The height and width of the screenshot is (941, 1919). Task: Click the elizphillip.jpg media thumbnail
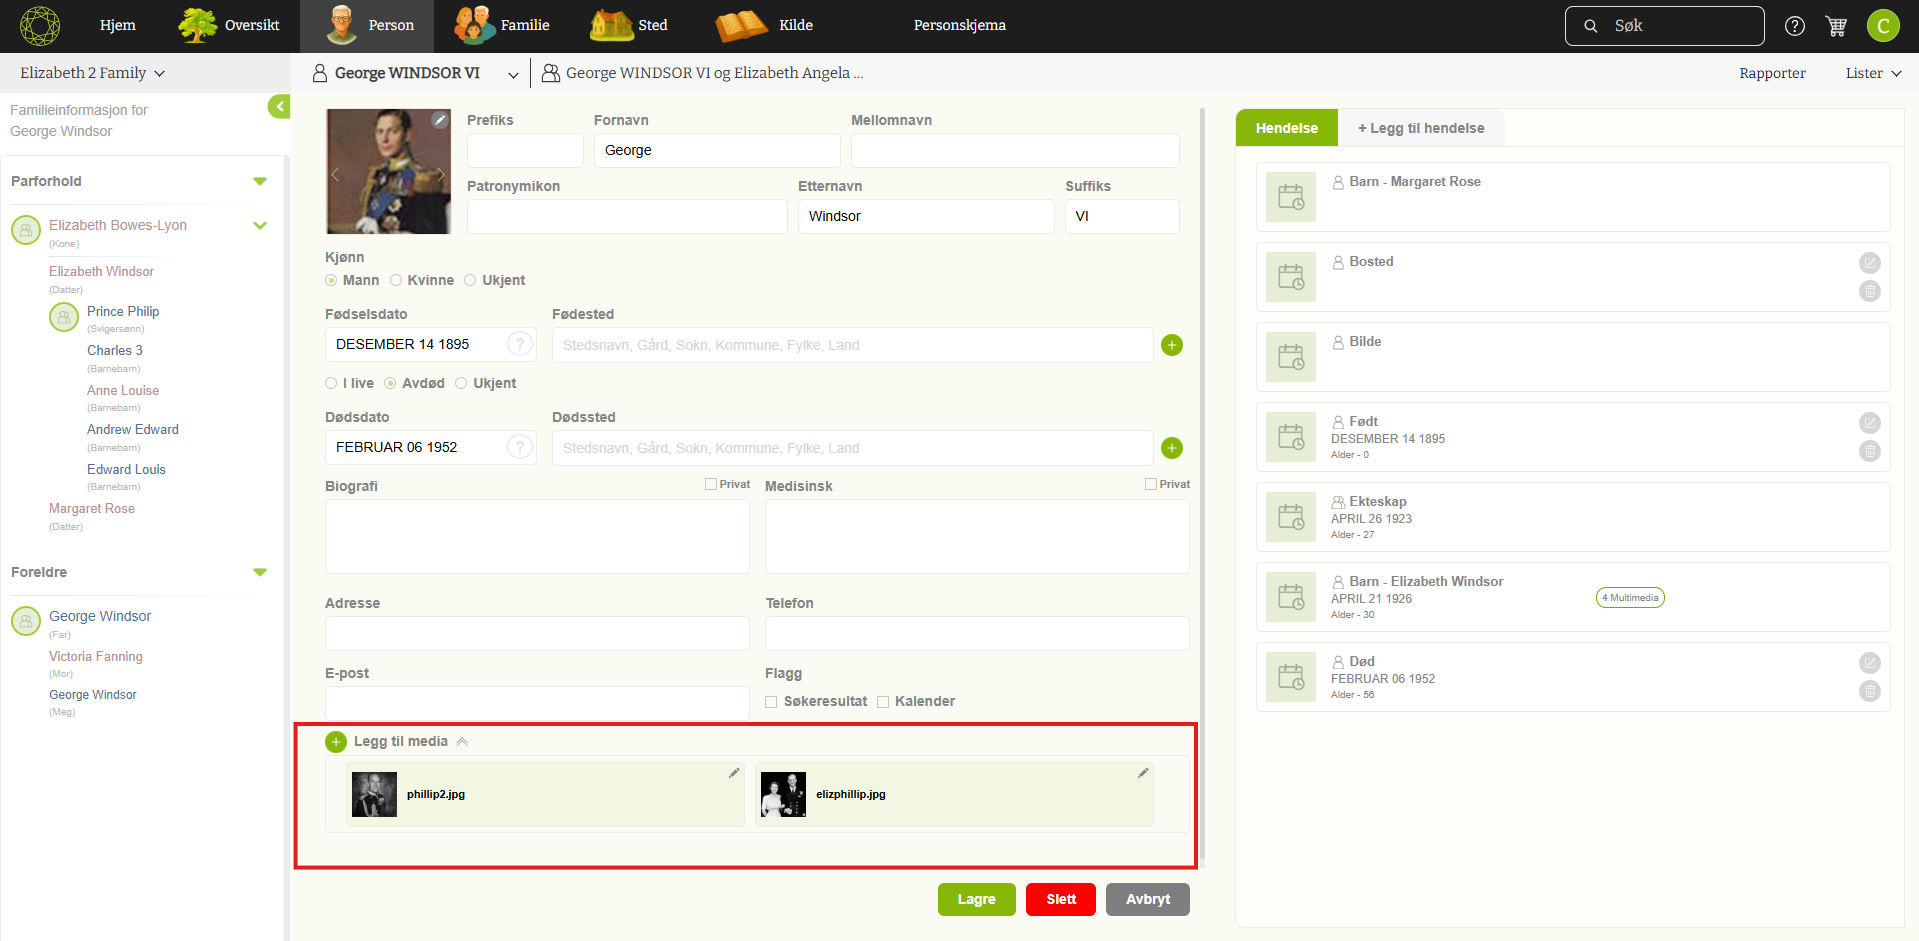click(783, 795)
